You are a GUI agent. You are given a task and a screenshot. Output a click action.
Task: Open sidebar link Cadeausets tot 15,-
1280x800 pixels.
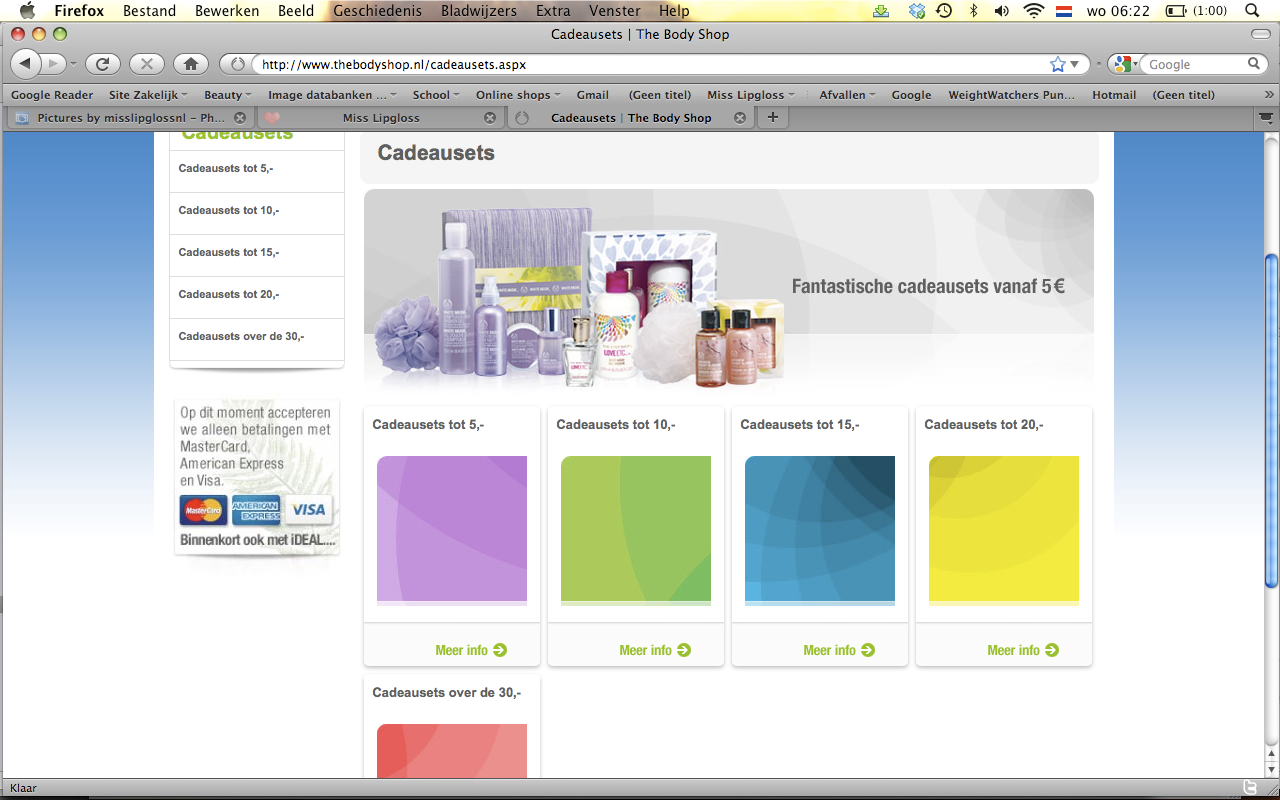click(x=229, y=252)
